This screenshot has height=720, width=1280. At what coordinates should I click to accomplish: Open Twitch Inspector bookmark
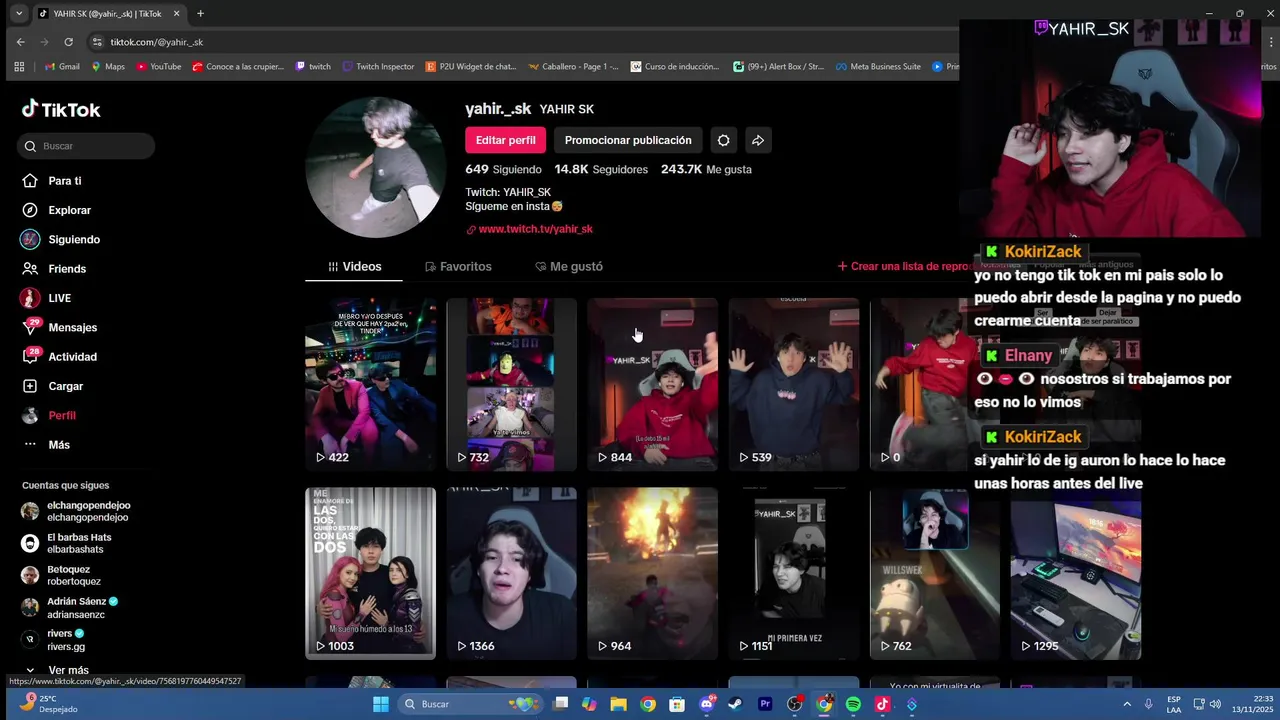pyautogui.click(x=378, y=67)
